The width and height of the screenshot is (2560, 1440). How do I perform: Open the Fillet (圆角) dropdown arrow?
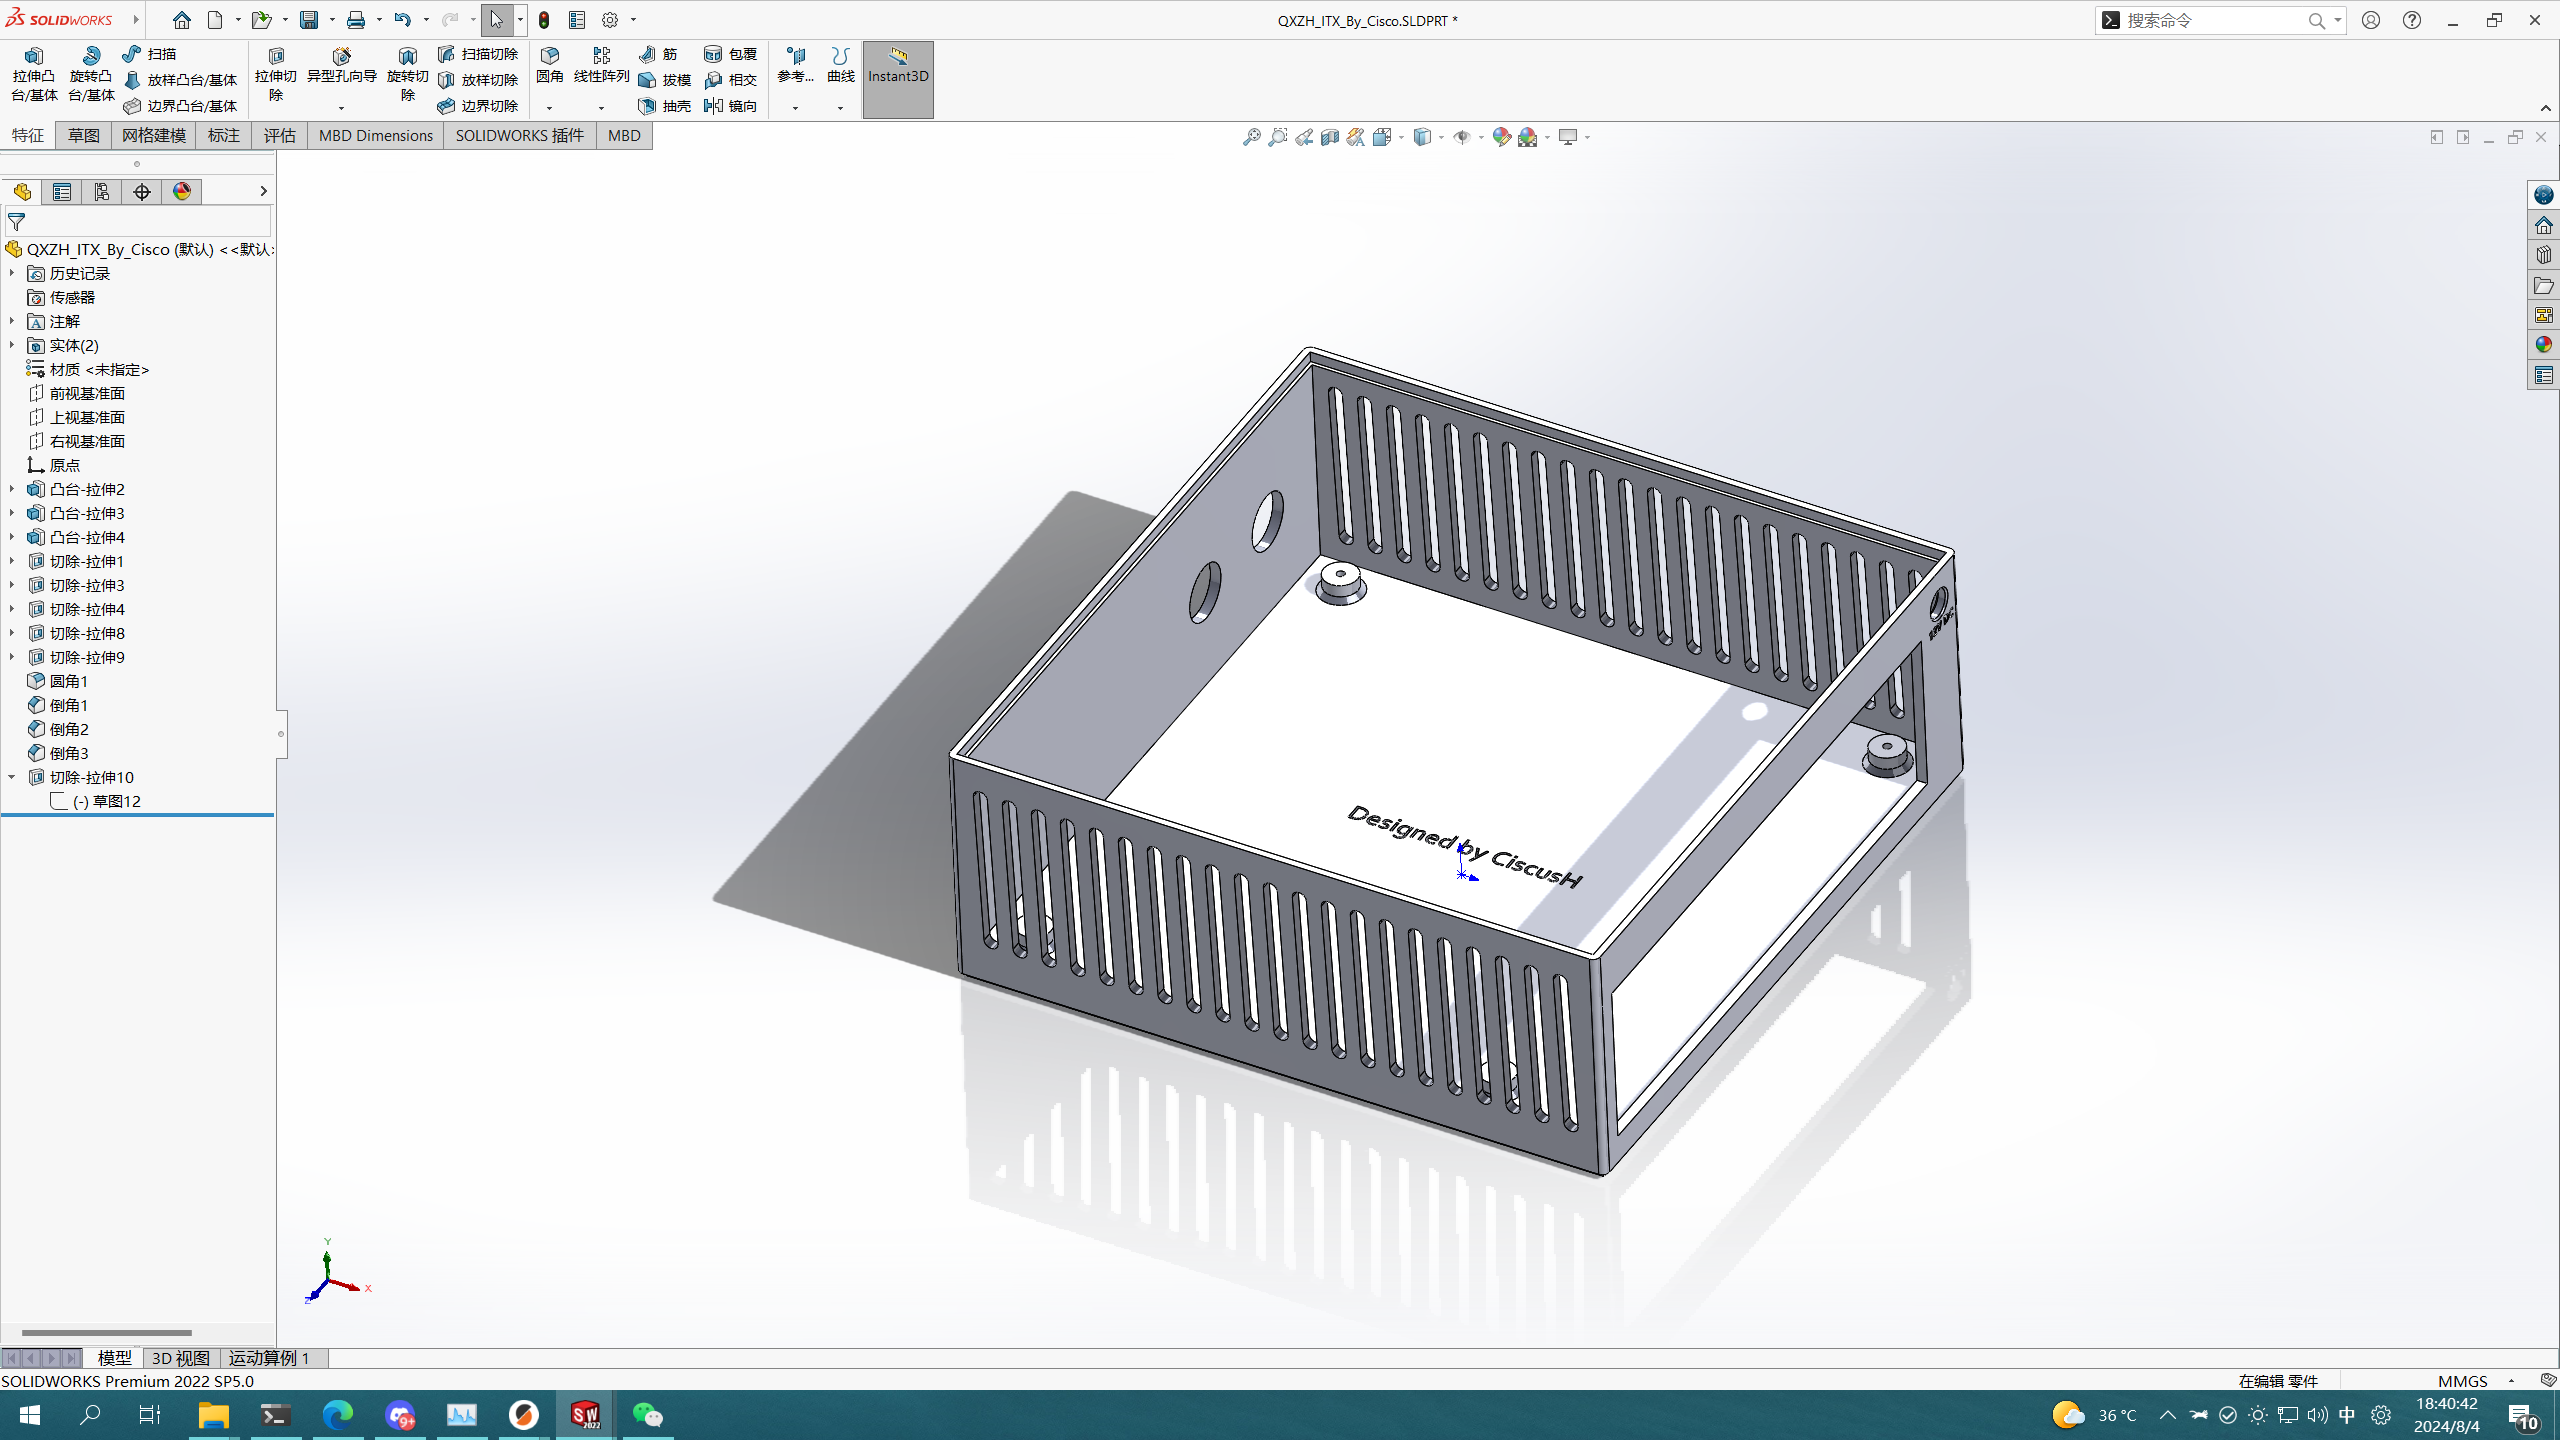click(549, 108)
